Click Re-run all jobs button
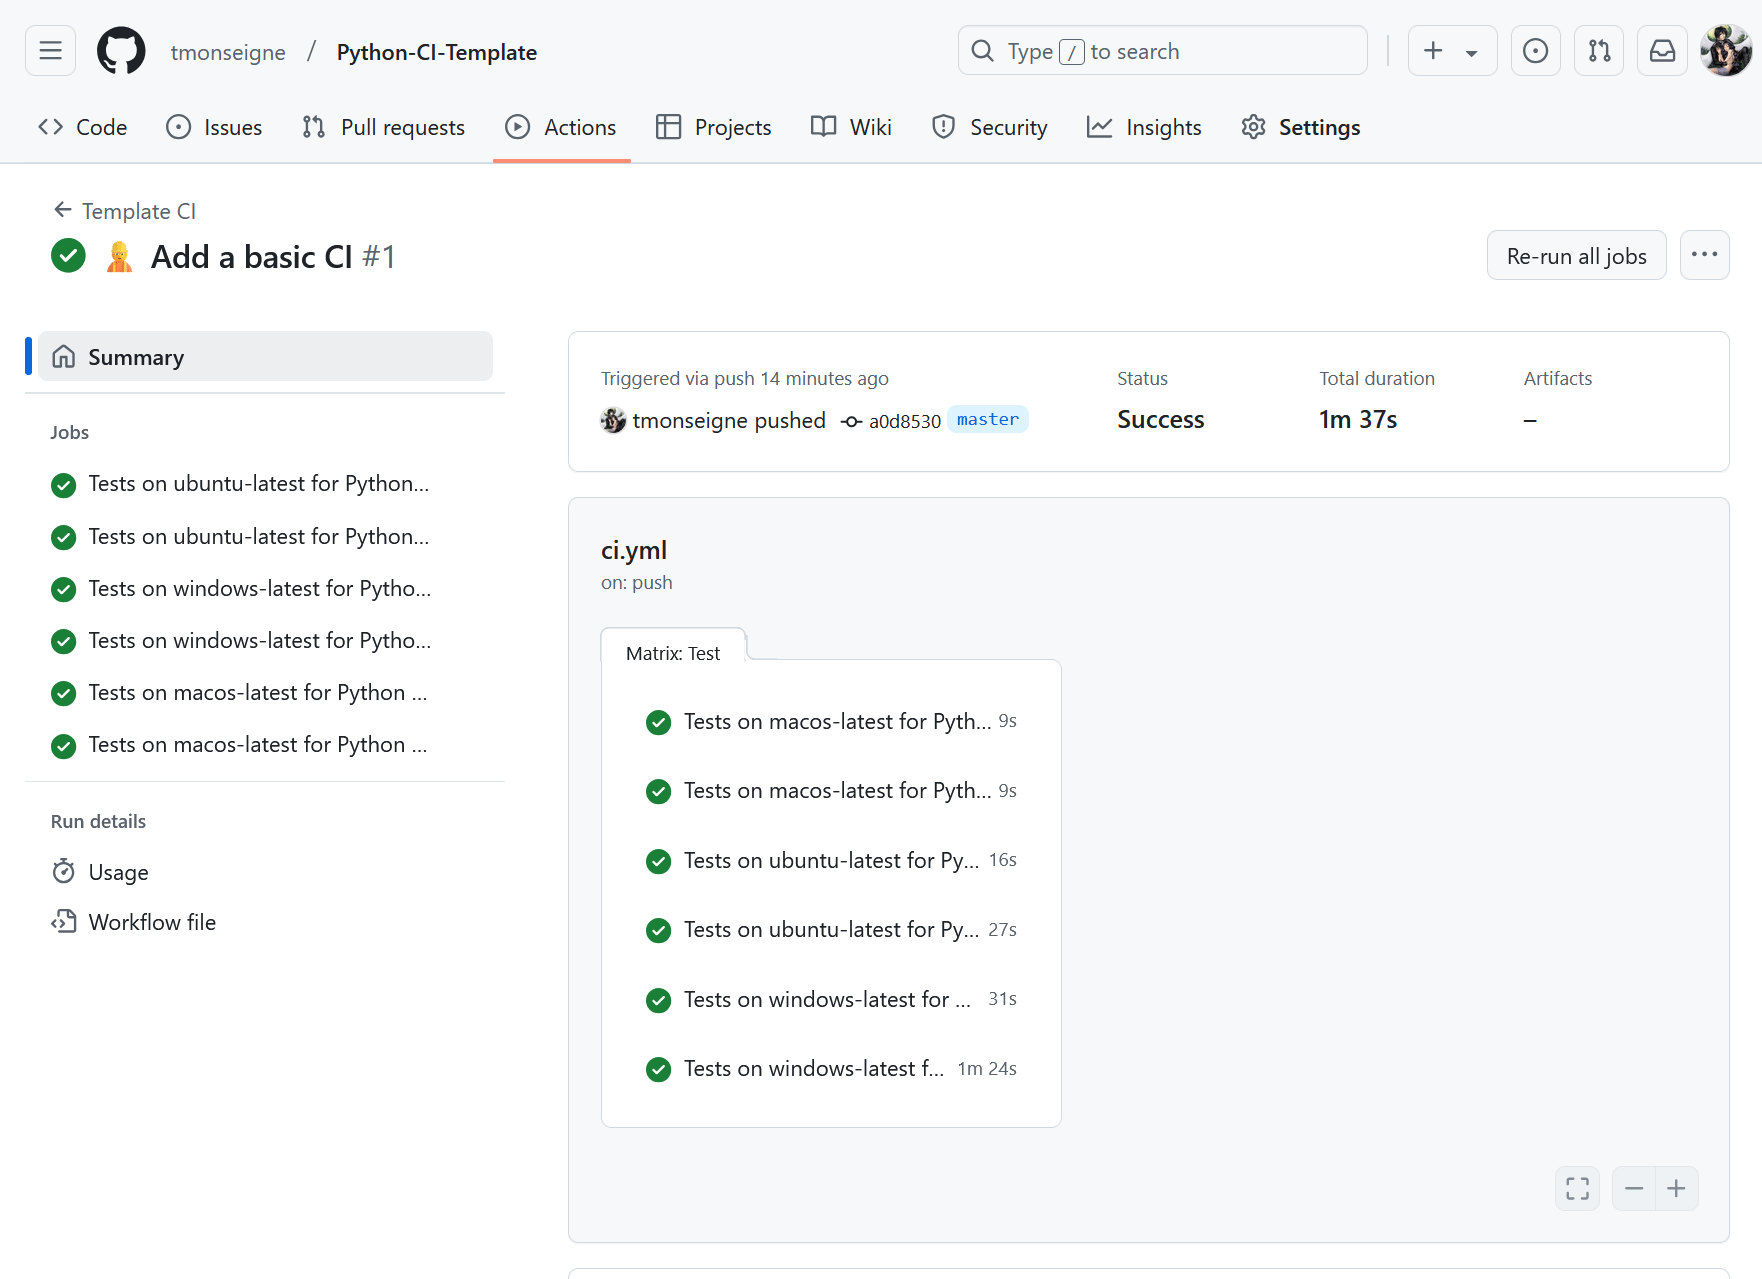 click(1576, 256)
